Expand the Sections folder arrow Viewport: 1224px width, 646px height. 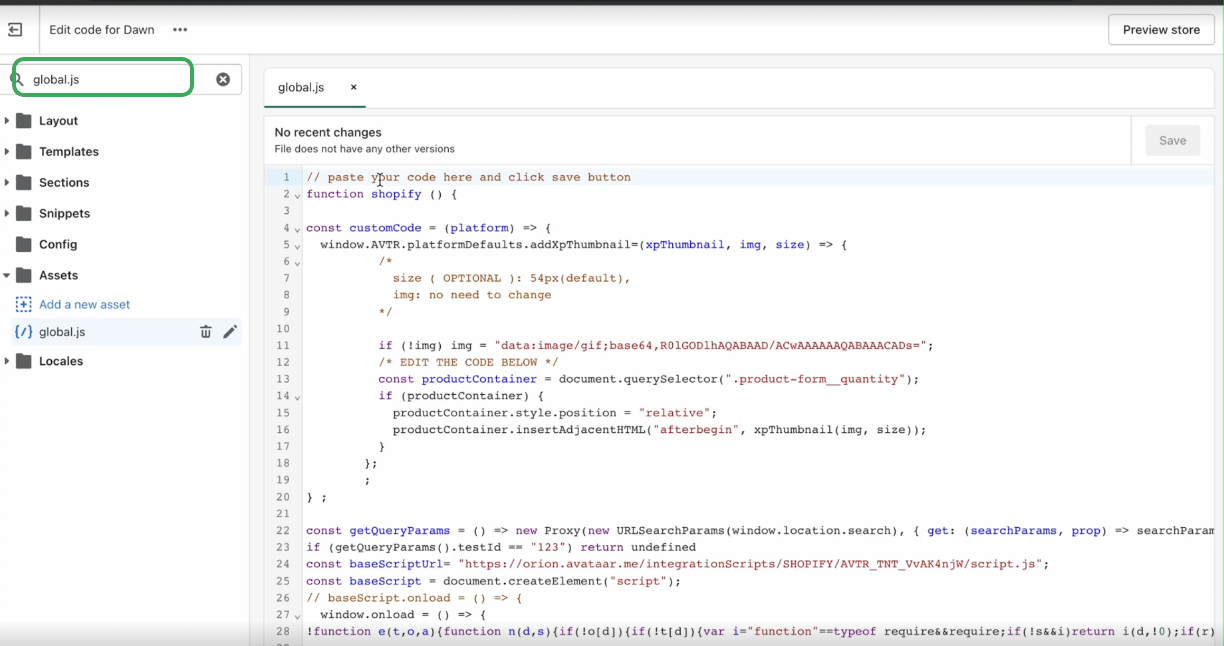pyautogui.click(x=7, y=183)
